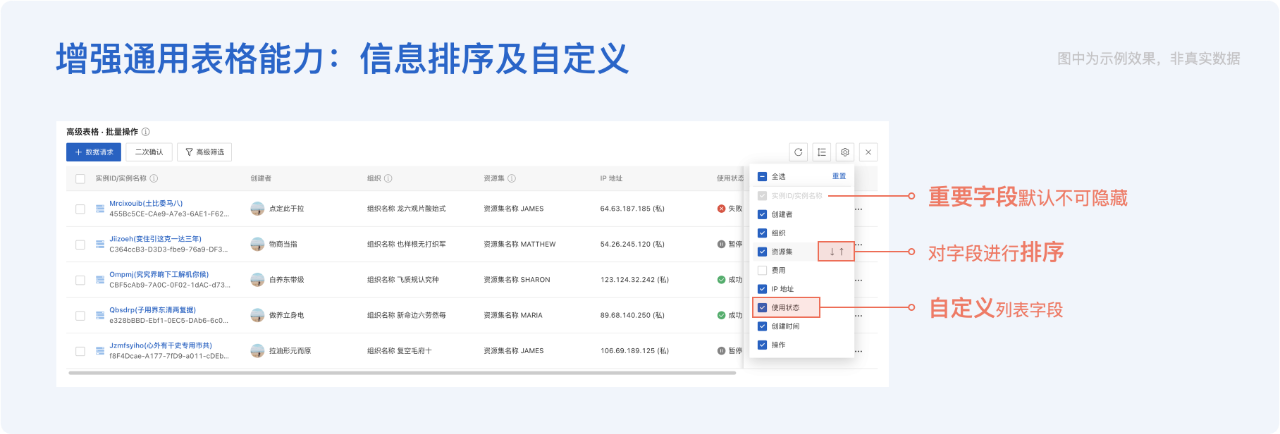Enable the 费用 column checkbox

coord(762,270)
